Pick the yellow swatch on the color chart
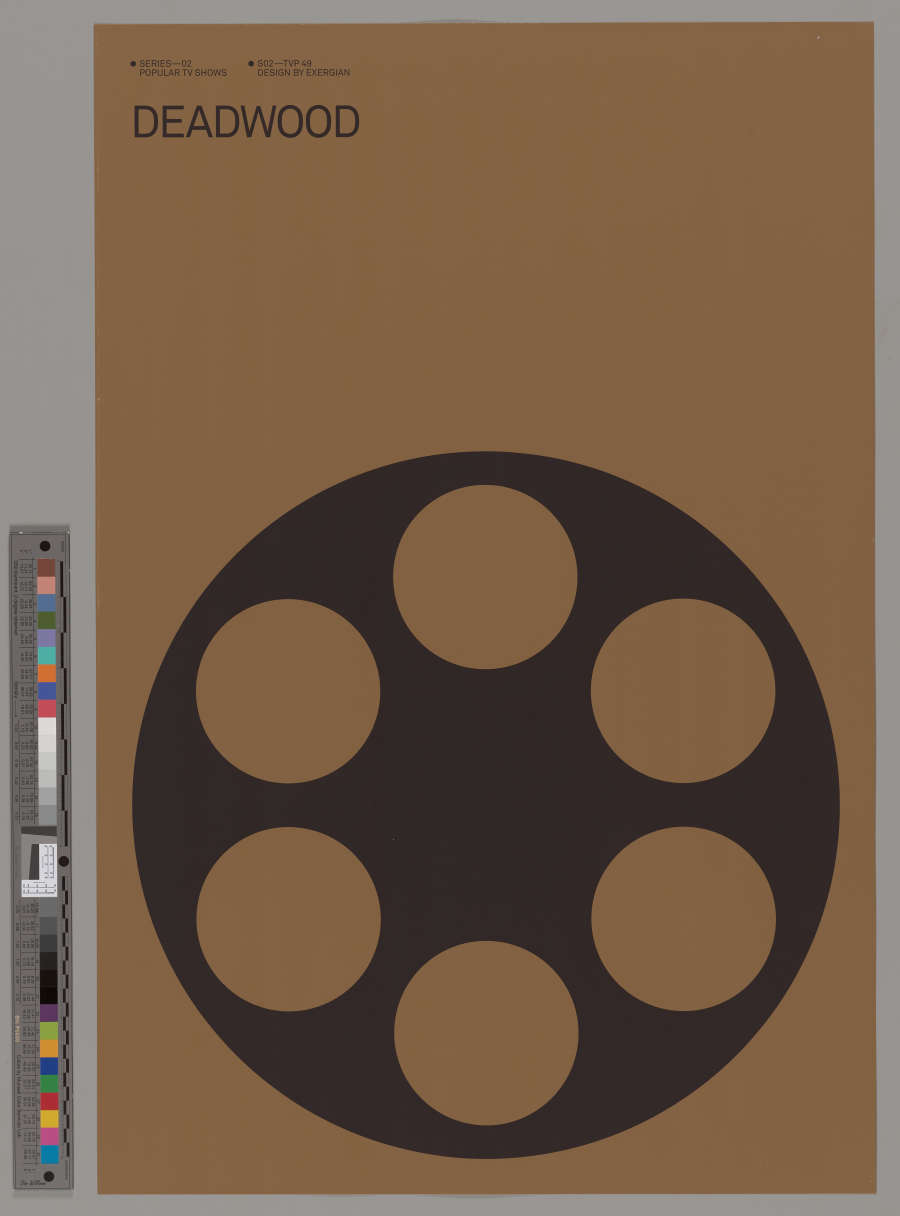This screenshot has width=900, height=1216. click(49, 1119)
